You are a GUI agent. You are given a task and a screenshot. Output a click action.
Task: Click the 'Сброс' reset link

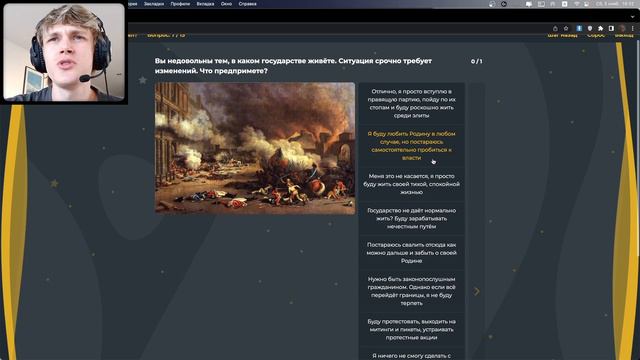click(596, 36)
